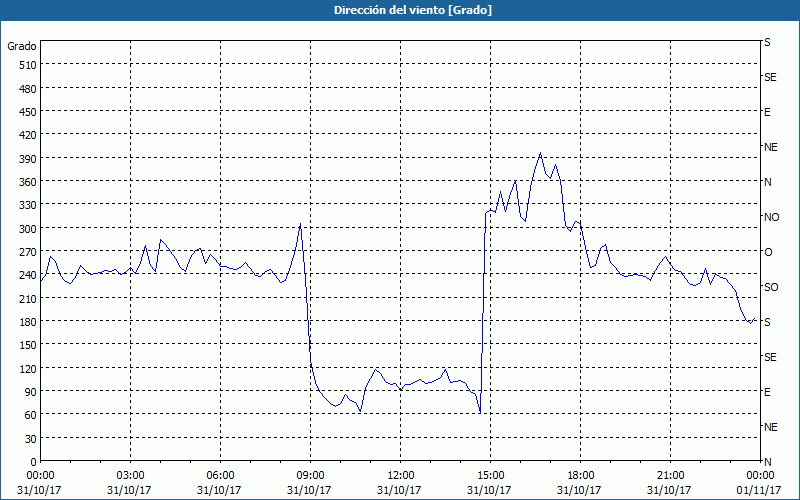Select the "NE" compass label beside 390

[x=771, y=147]
